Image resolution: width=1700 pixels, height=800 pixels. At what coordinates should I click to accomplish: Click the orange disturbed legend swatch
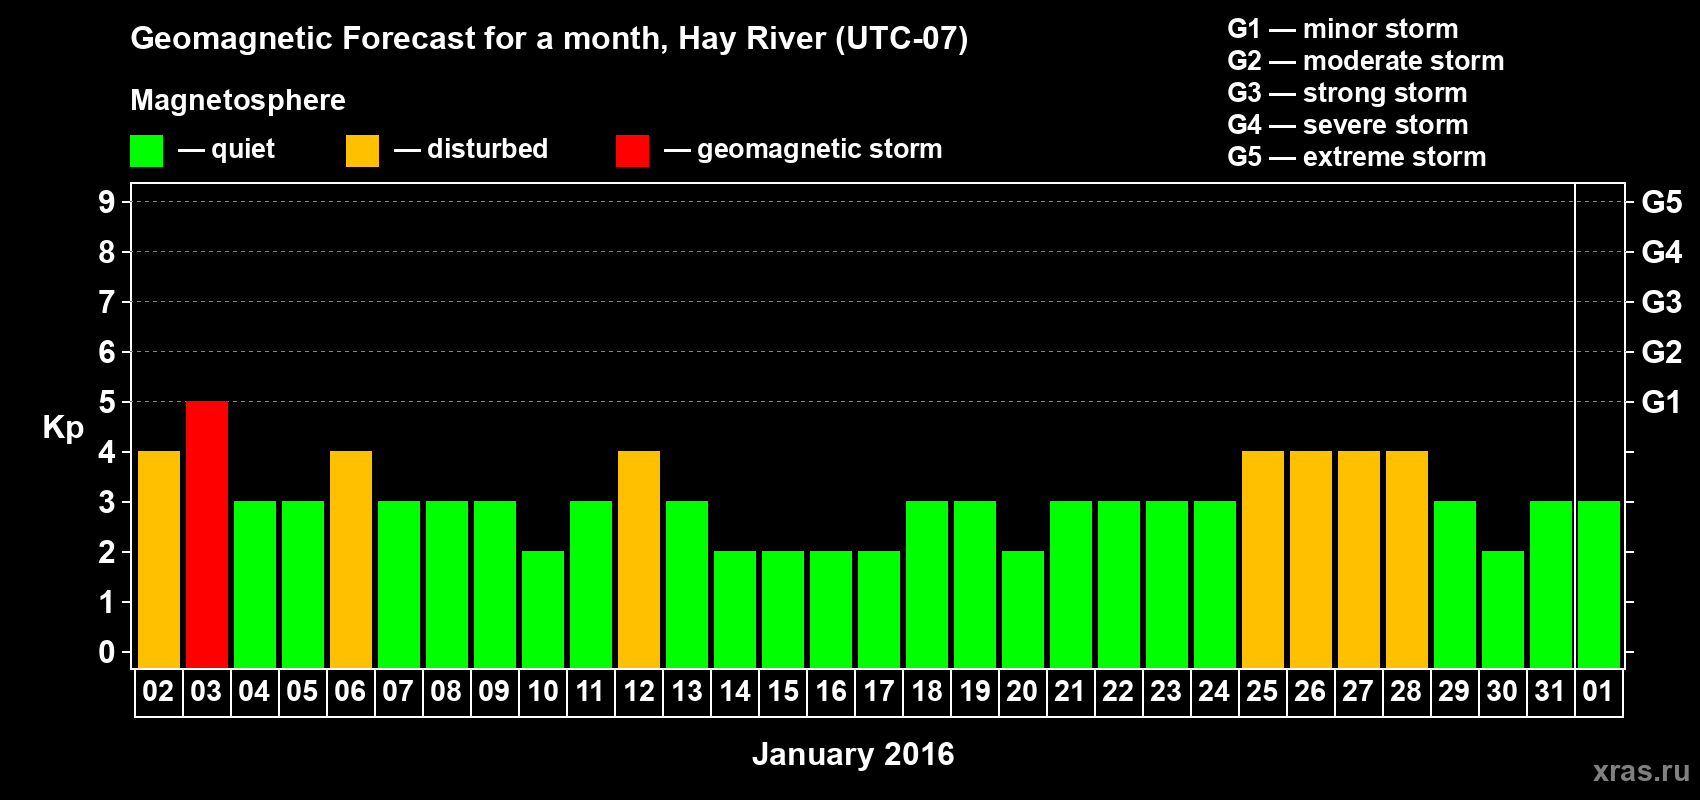tap(362, 151)
